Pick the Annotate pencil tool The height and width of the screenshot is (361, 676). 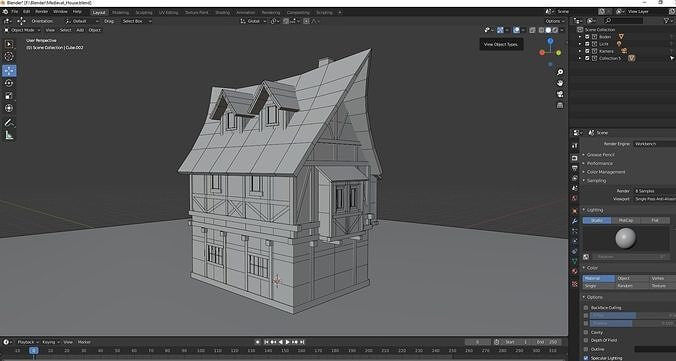(9, 122)
